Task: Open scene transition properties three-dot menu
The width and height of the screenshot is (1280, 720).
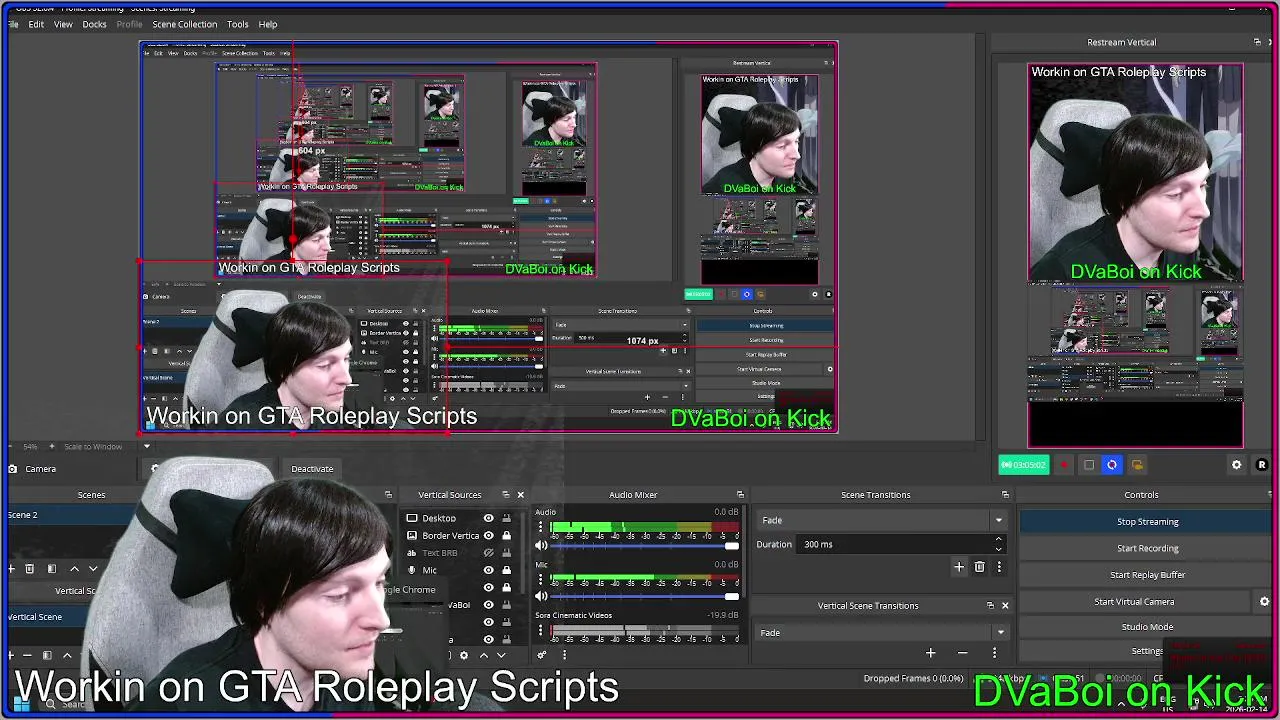Action: pyautogui.click(x=998, y=567)
